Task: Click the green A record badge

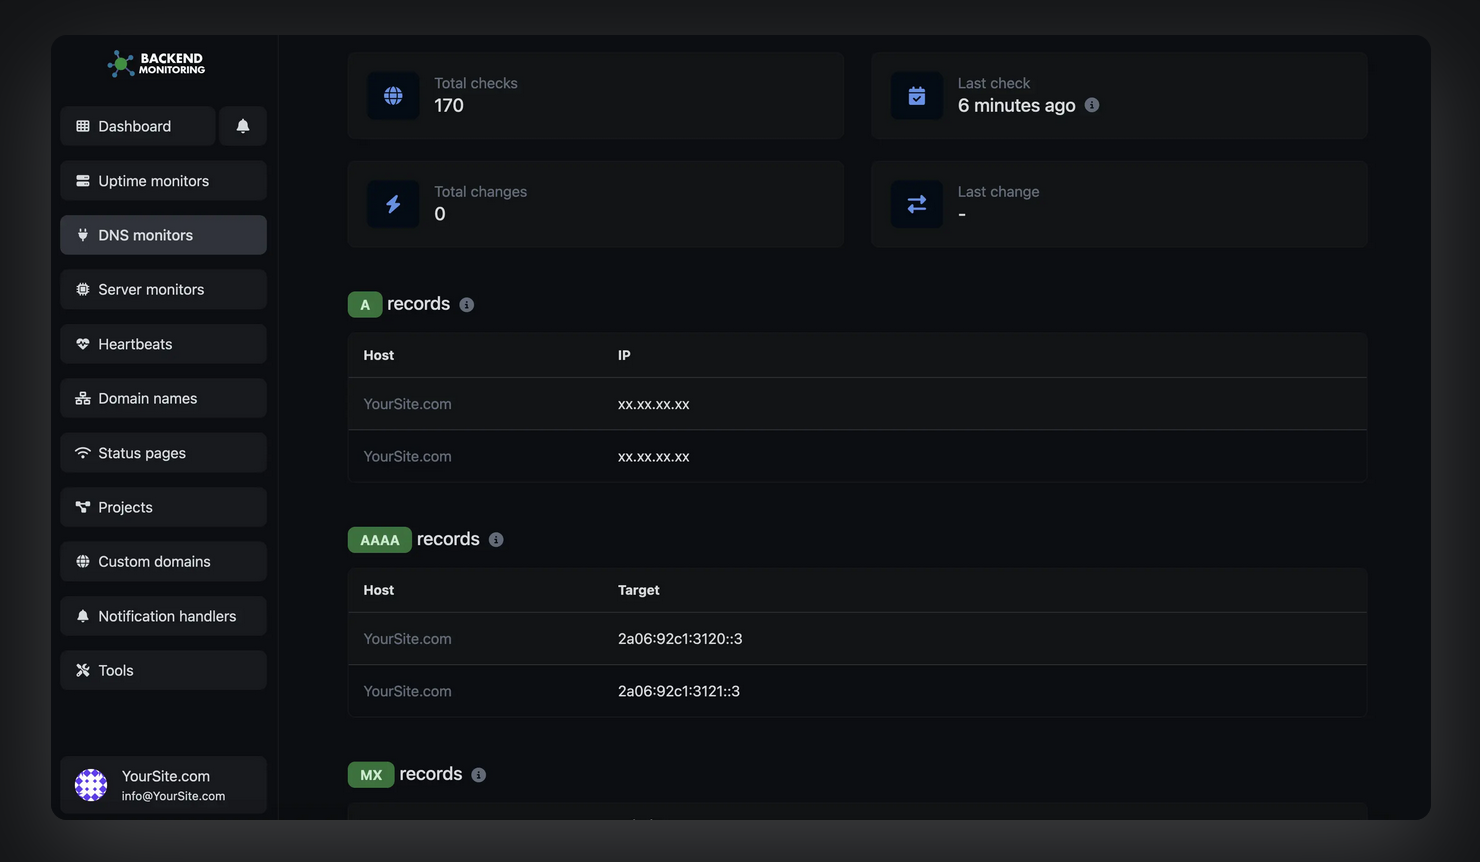Action: pos(365,305)
